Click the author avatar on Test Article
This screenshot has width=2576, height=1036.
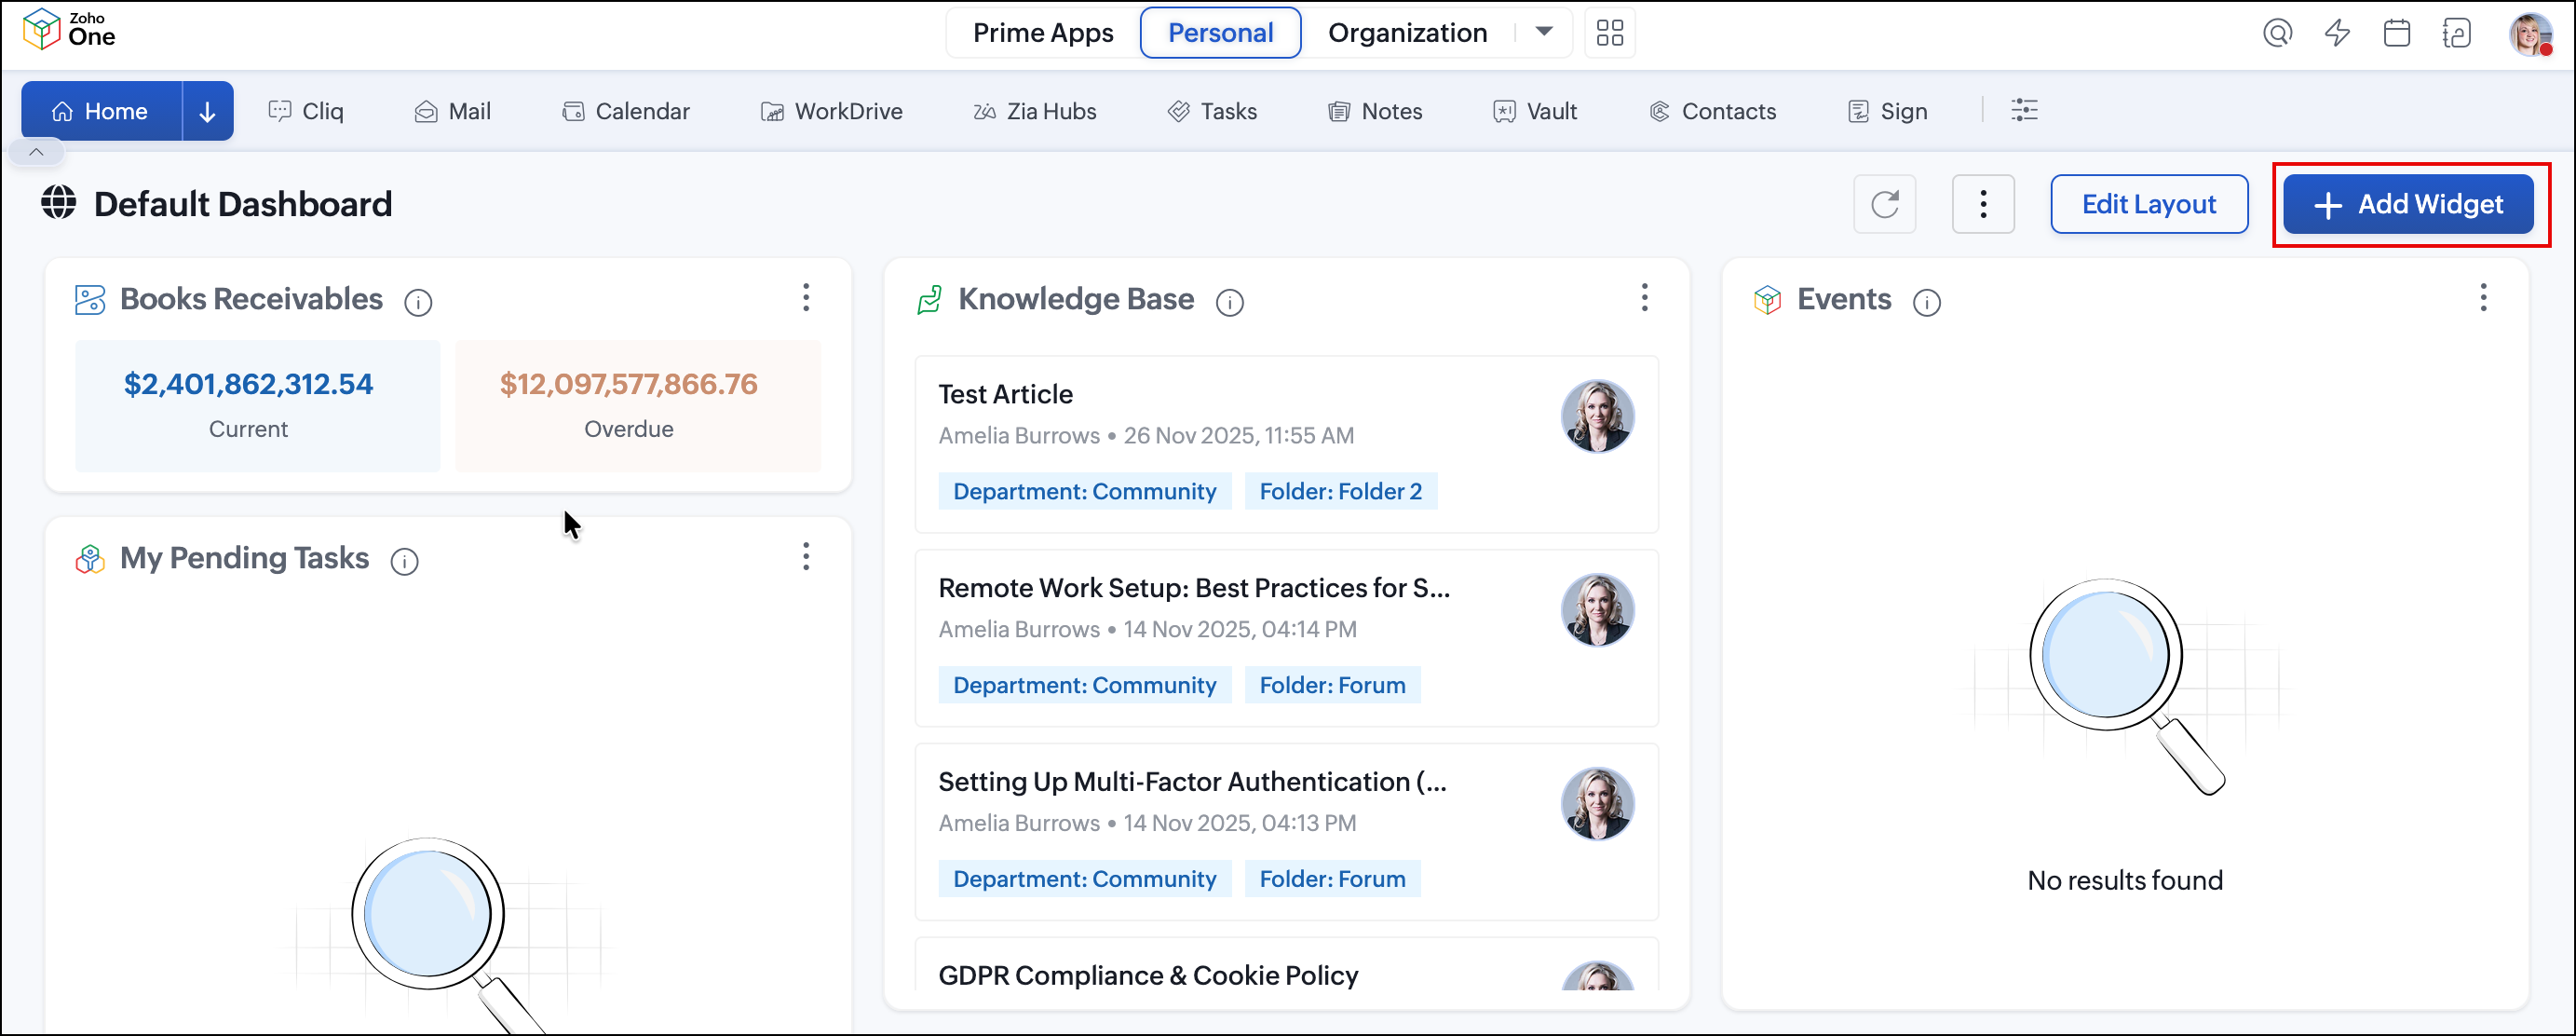pyautogui.click(x=1597, y=416)
